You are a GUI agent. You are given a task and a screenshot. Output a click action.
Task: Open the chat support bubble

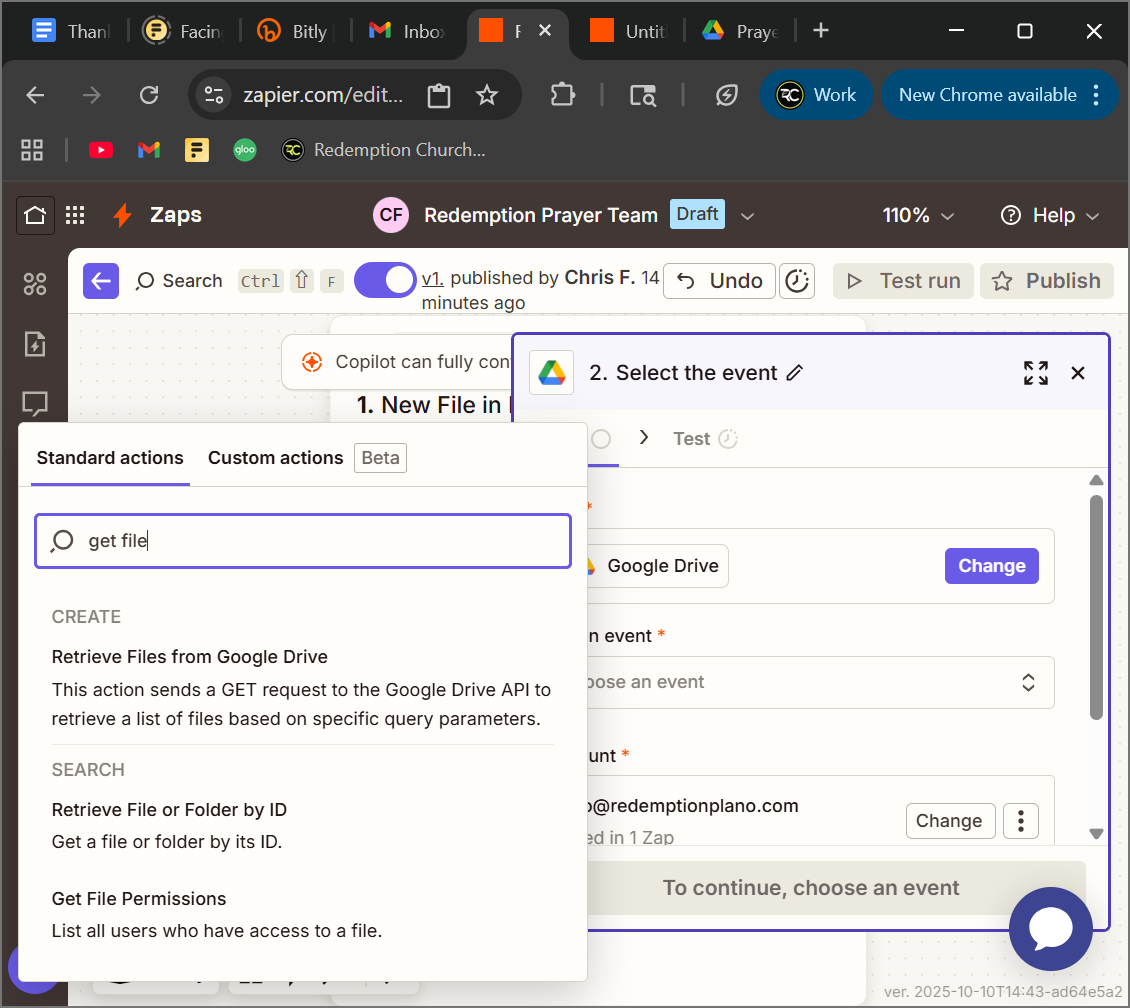1050,928
